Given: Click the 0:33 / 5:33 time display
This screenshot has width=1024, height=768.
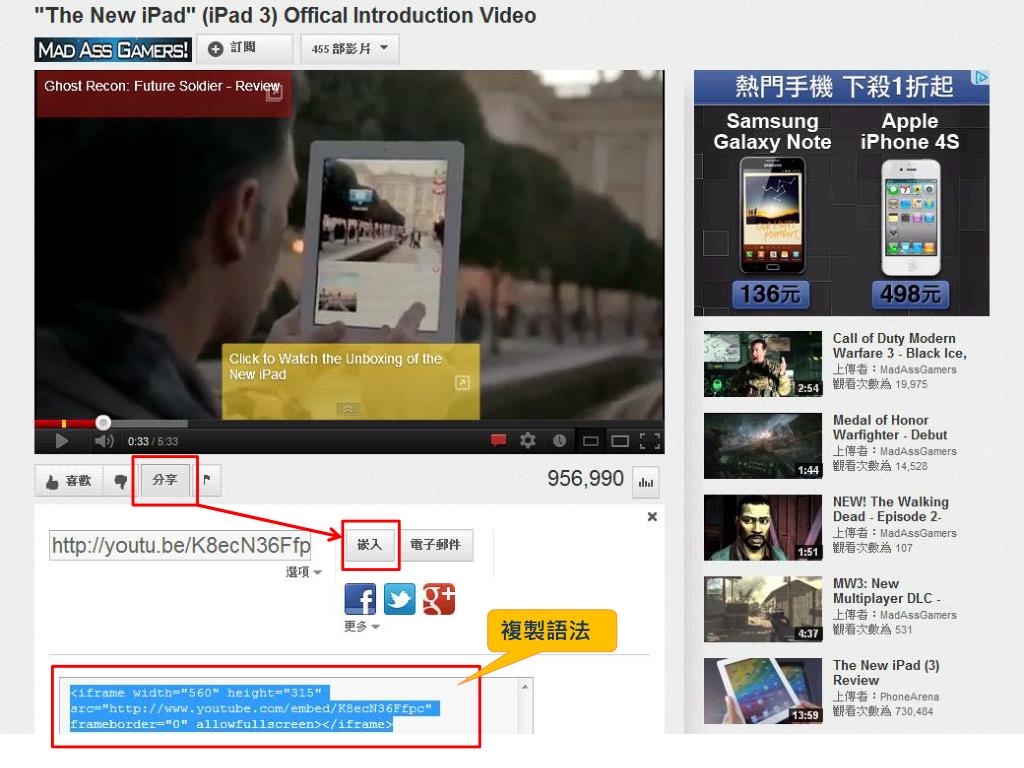Looking at the screenshot, I should (x=153, y=441).
